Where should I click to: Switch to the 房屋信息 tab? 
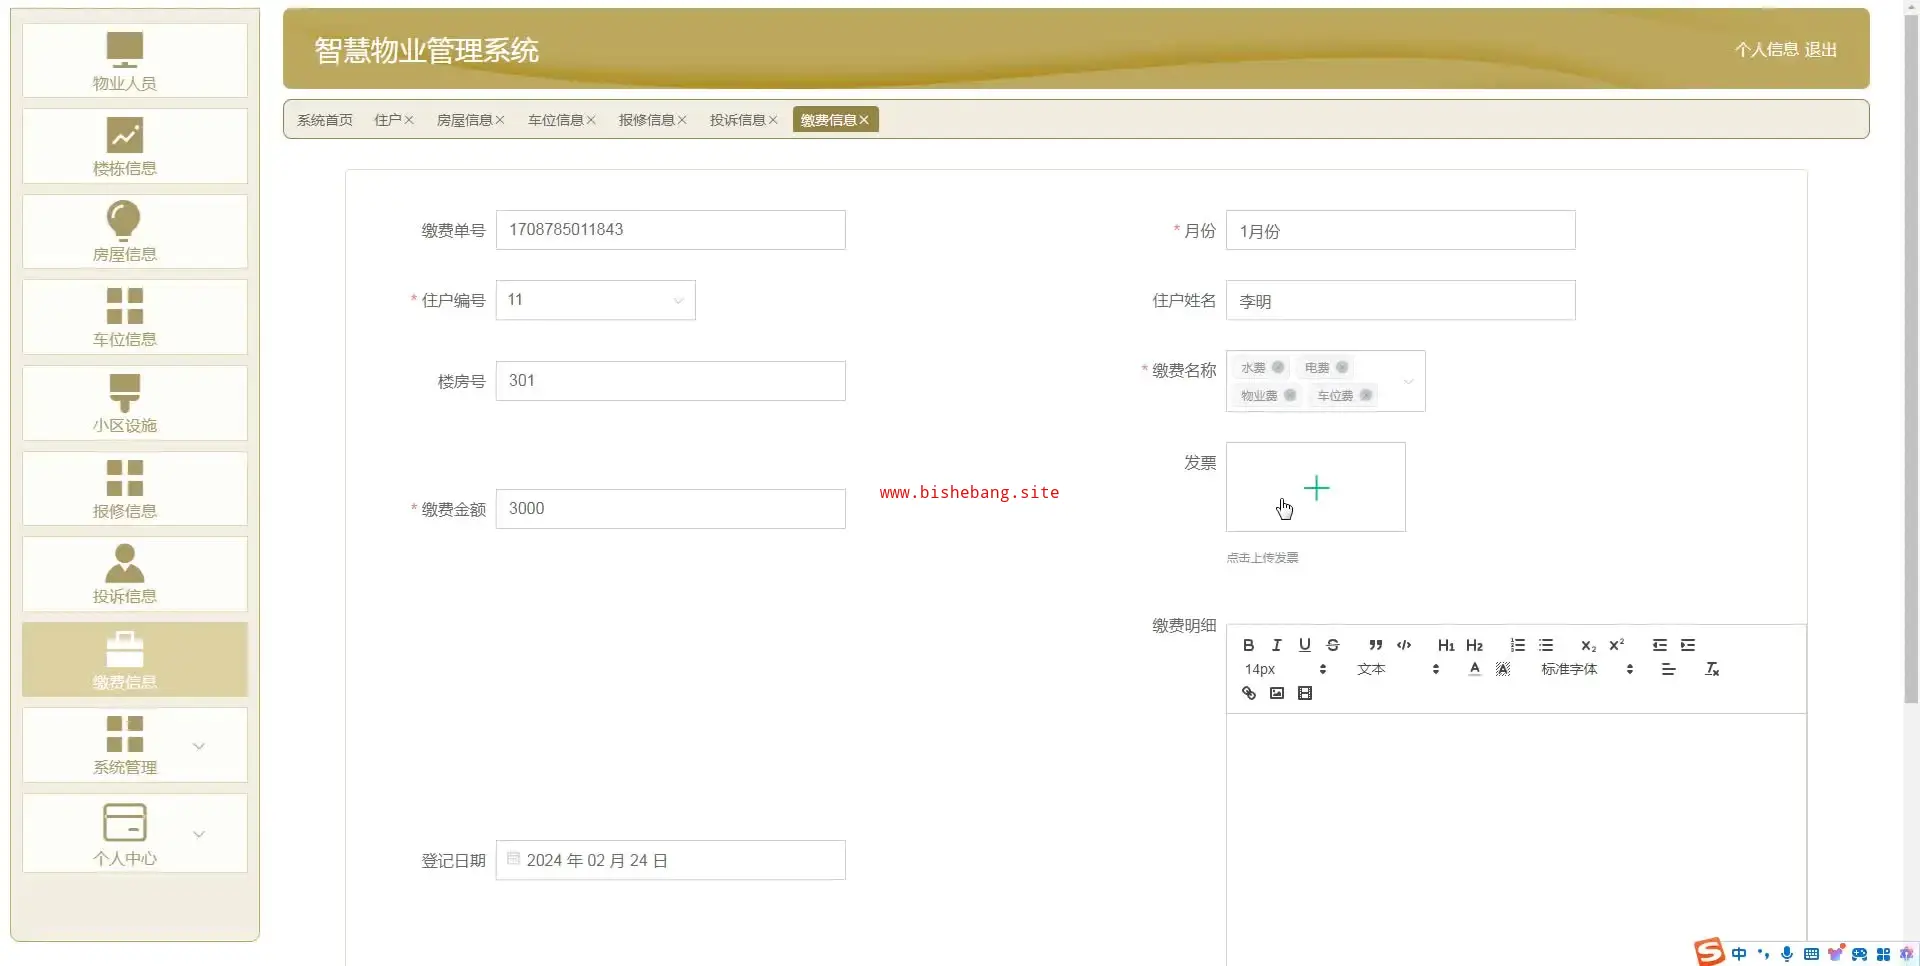pyautogui.click(x=464, y=120)
